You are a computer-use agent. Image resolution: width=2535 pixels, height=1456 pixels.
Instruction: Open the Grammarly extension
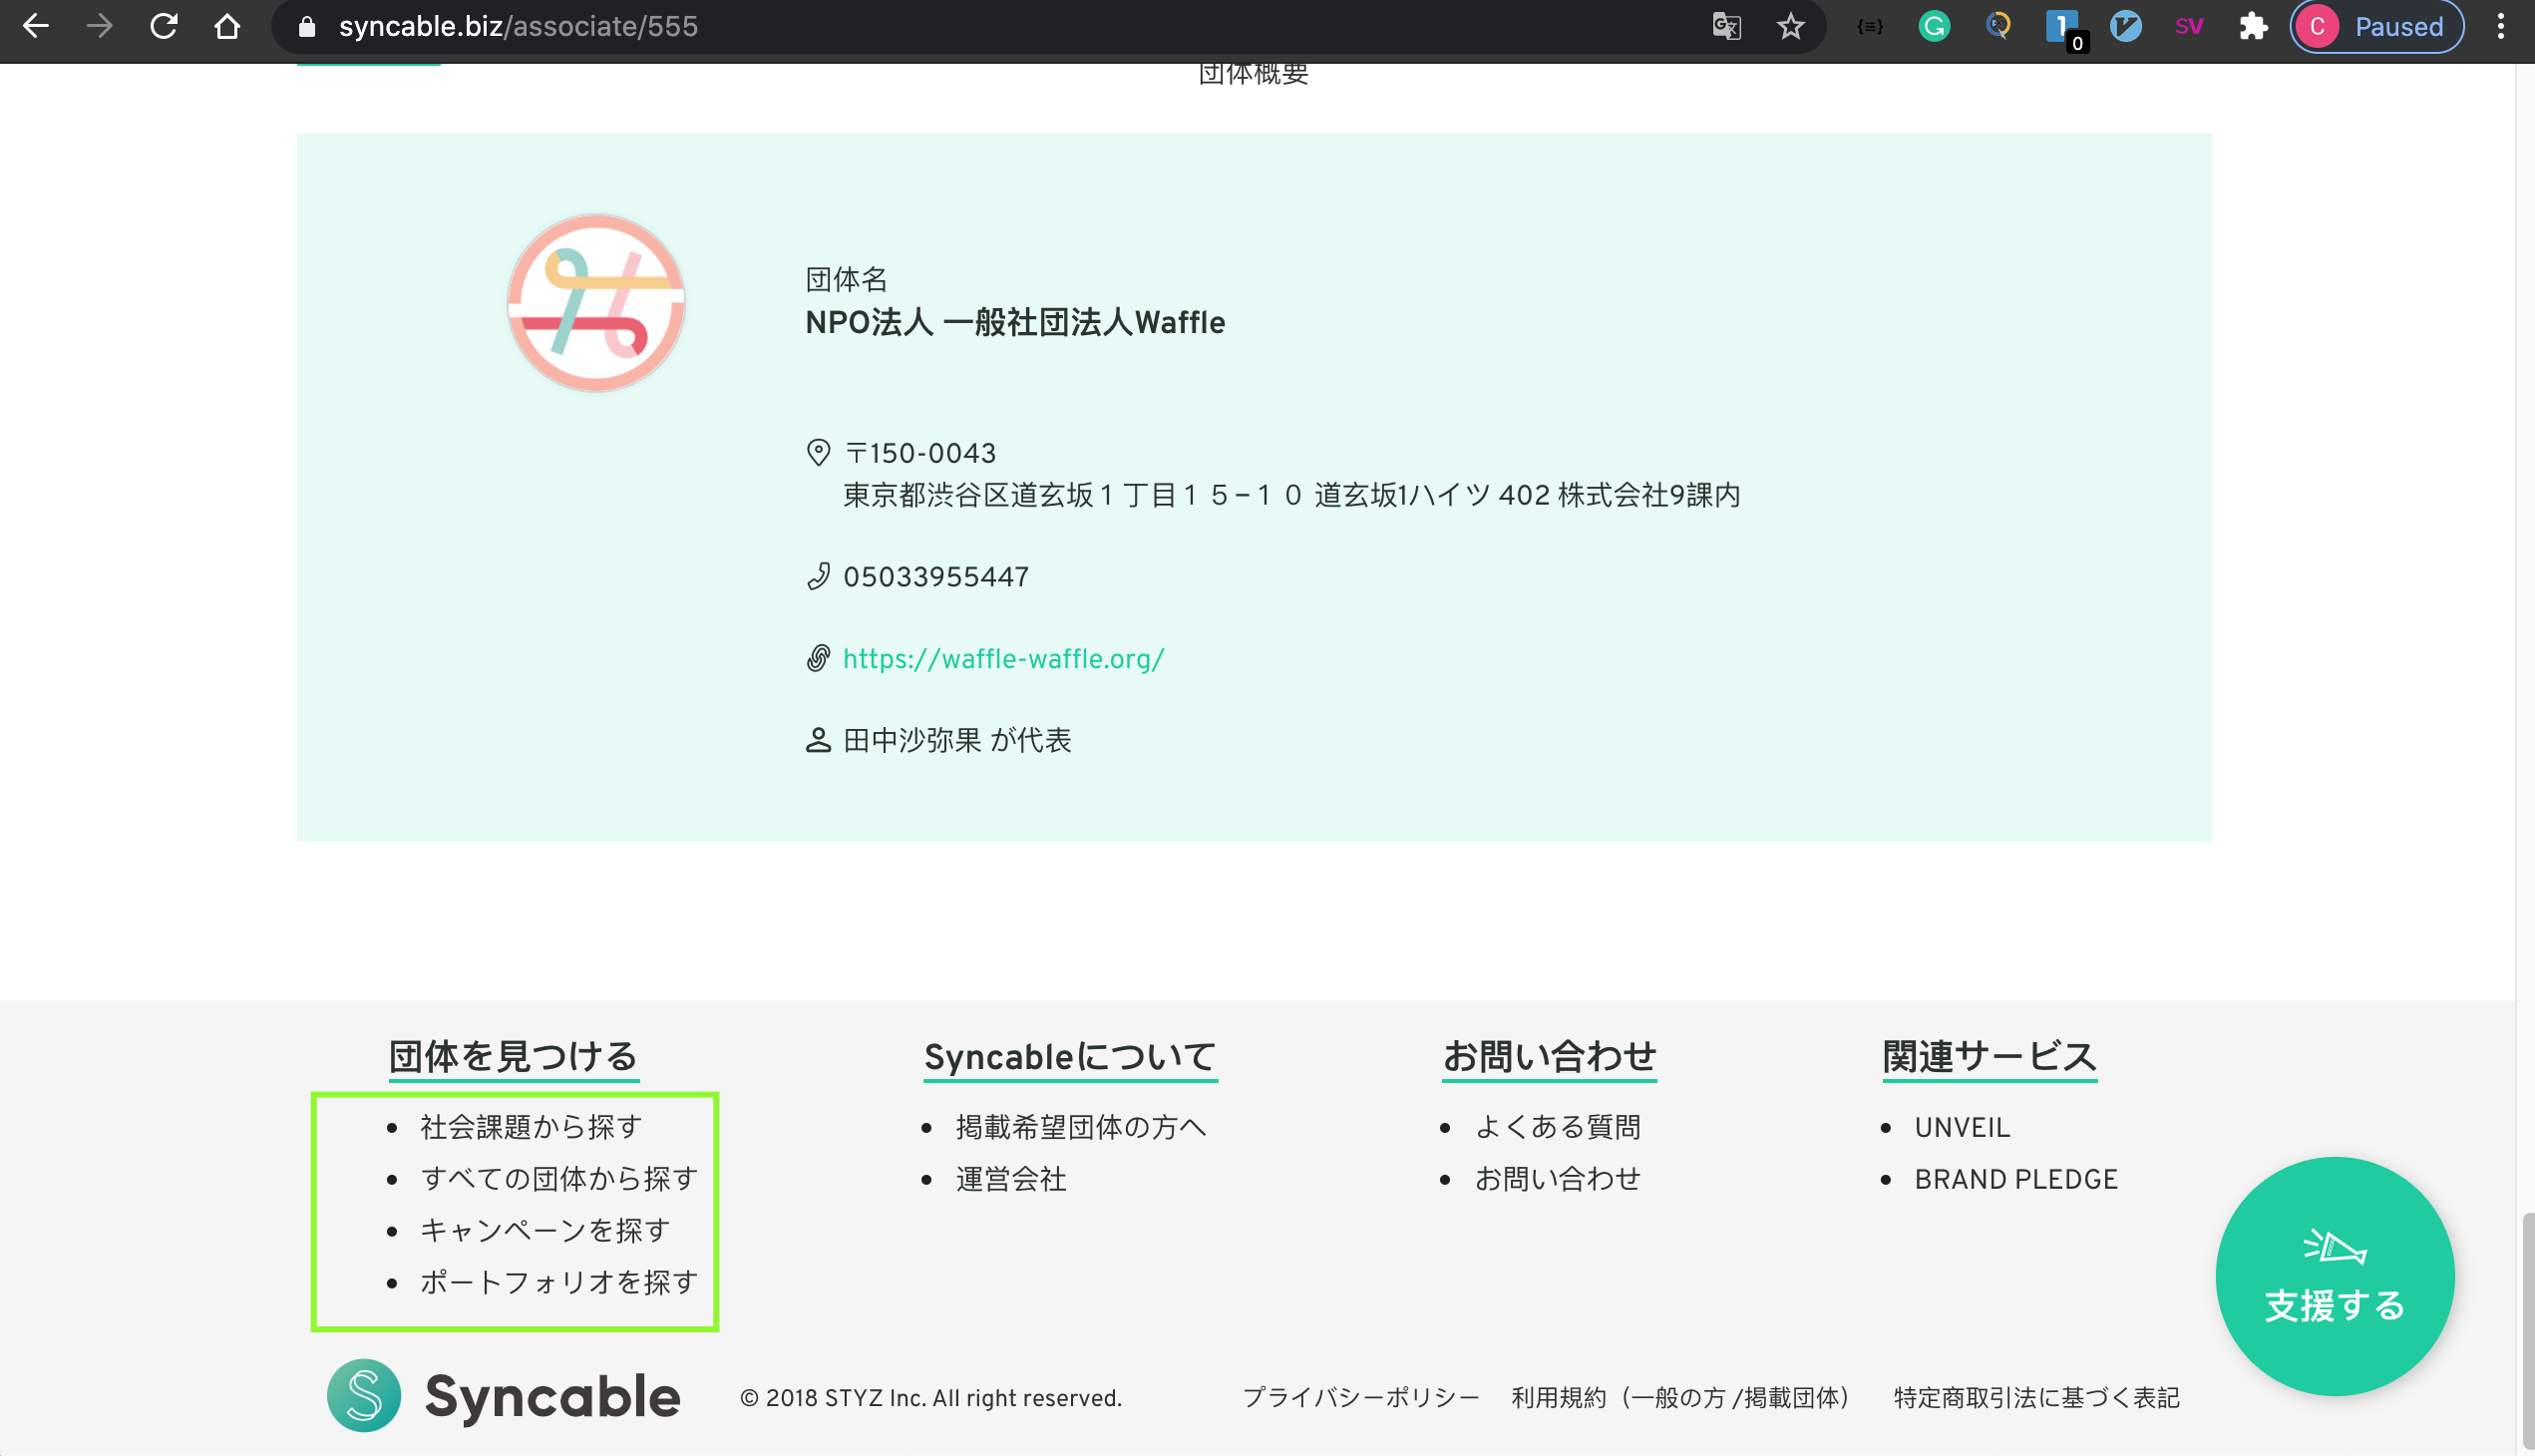pyautogui.click(x=1933, y=26)
